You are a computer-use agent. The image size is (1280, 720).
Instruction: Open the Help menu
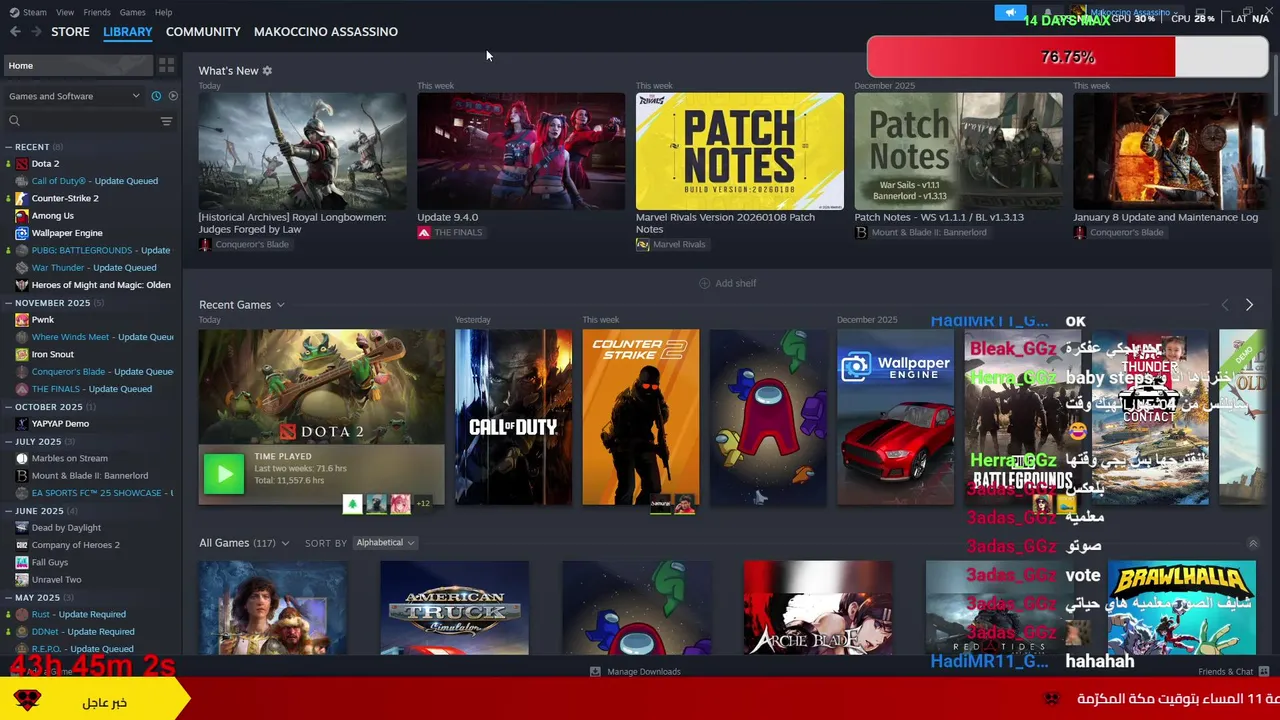(x=164, y=12)
